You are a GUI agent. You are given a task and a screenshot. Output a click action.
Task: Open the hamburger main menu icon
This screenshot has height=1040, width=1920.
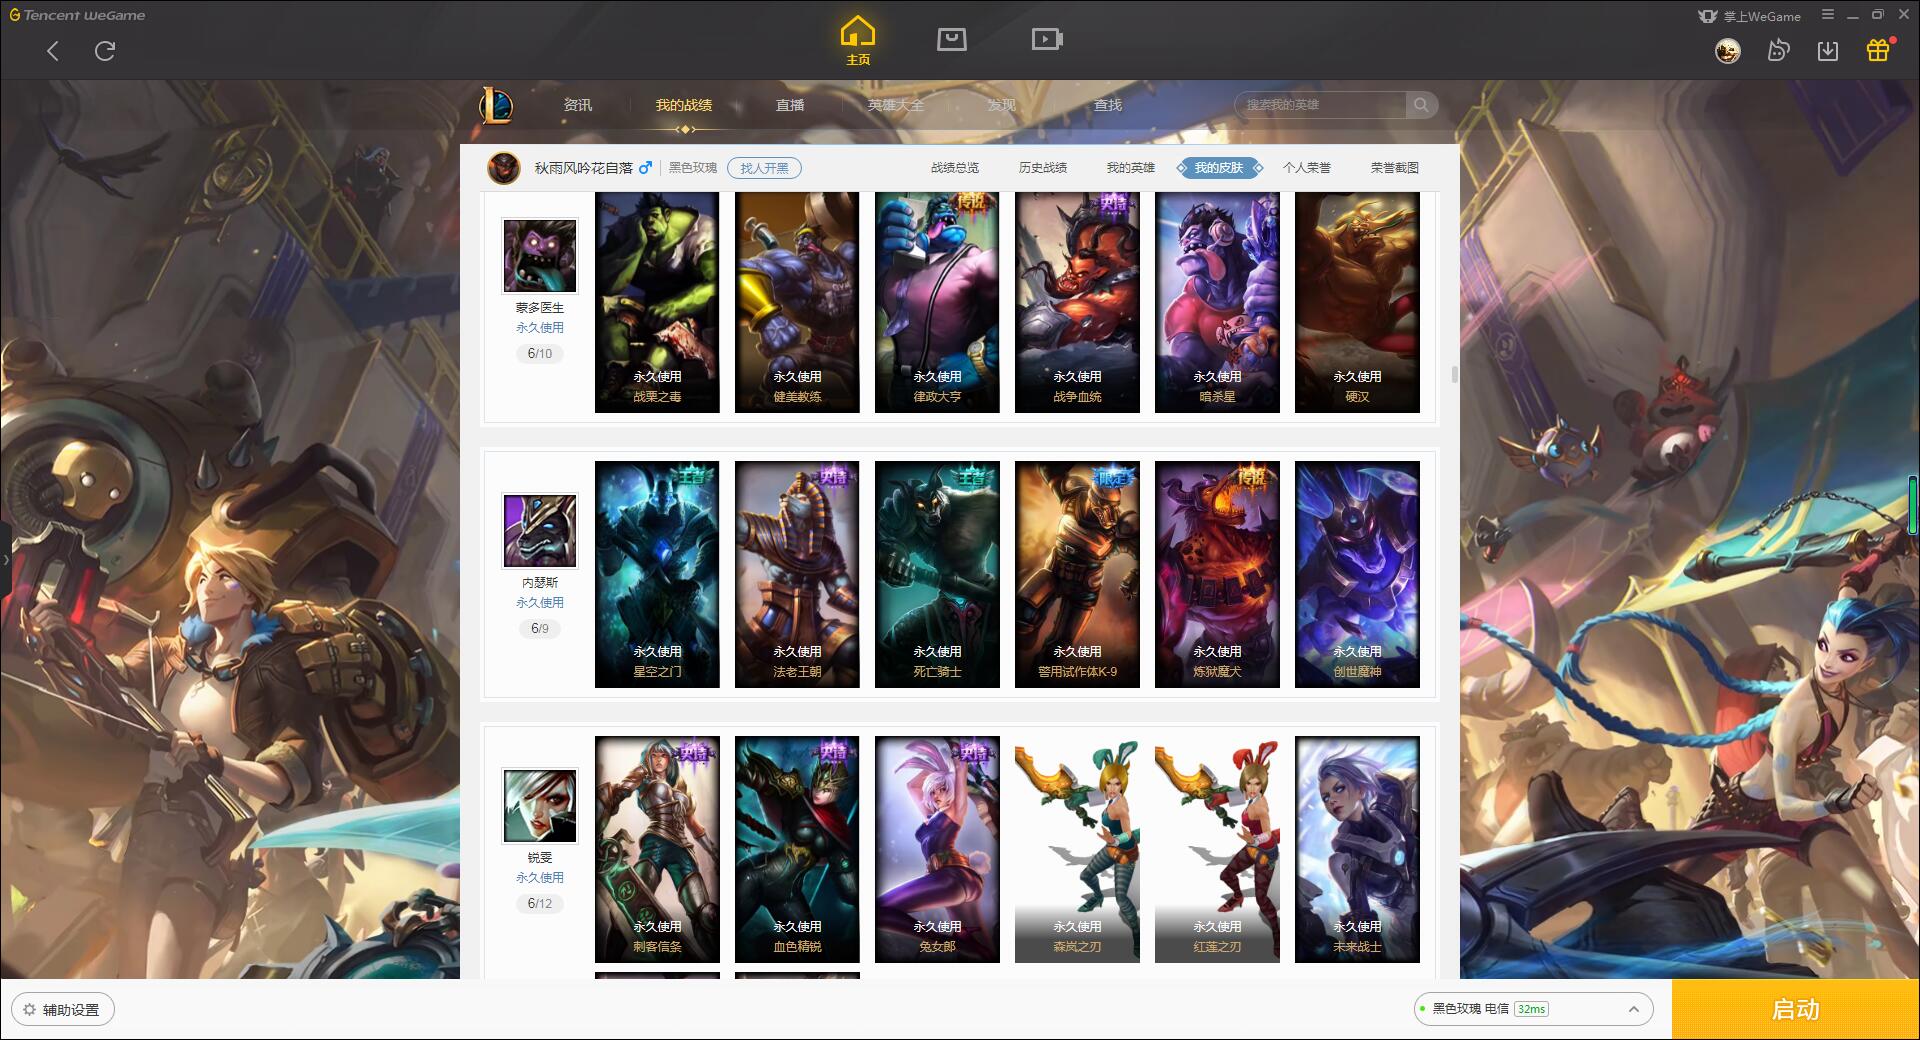tap(1828, 15)
